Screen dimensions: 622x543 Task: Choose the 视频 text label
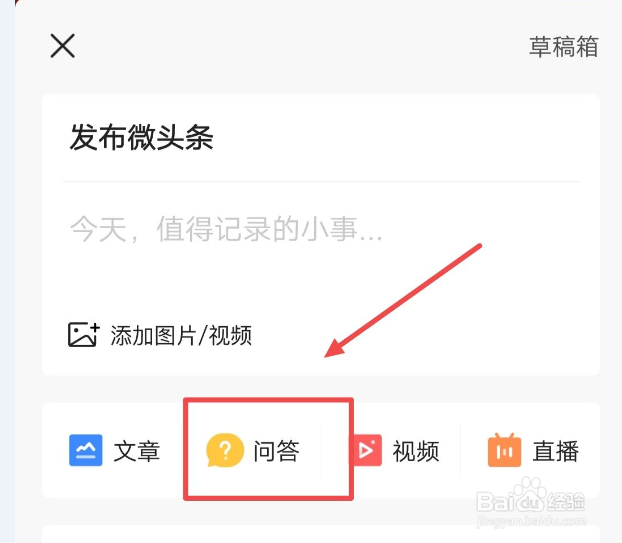click(x=416, y=451)
